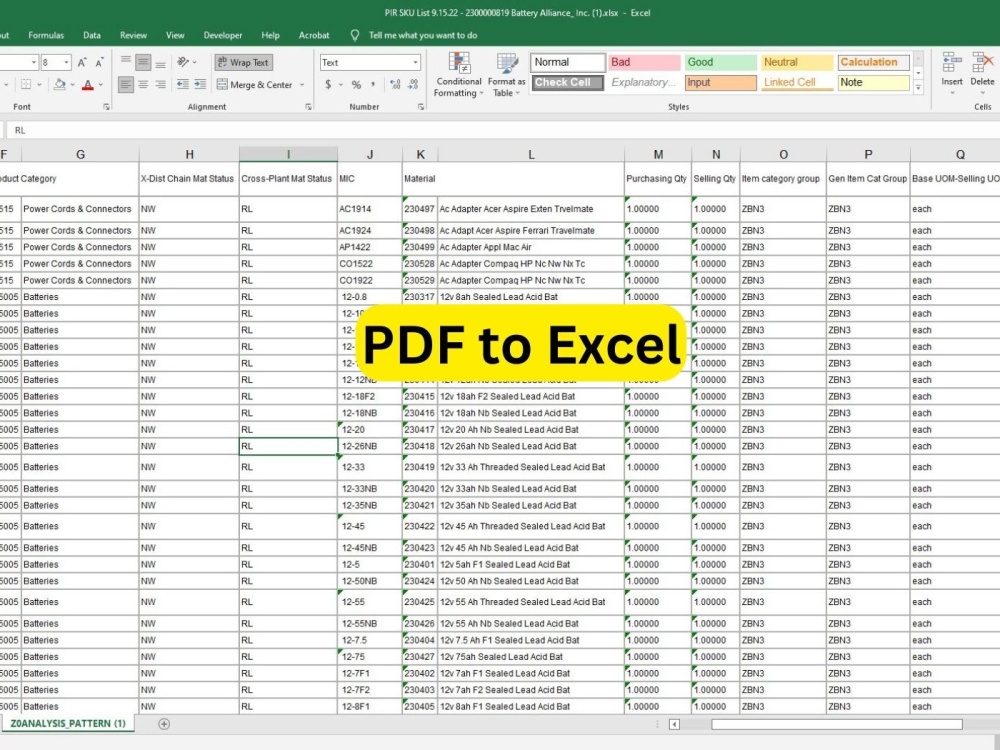Open the accounting format dropdown arrow
This screenshot has width=1000, height=750.
[341, 84]
